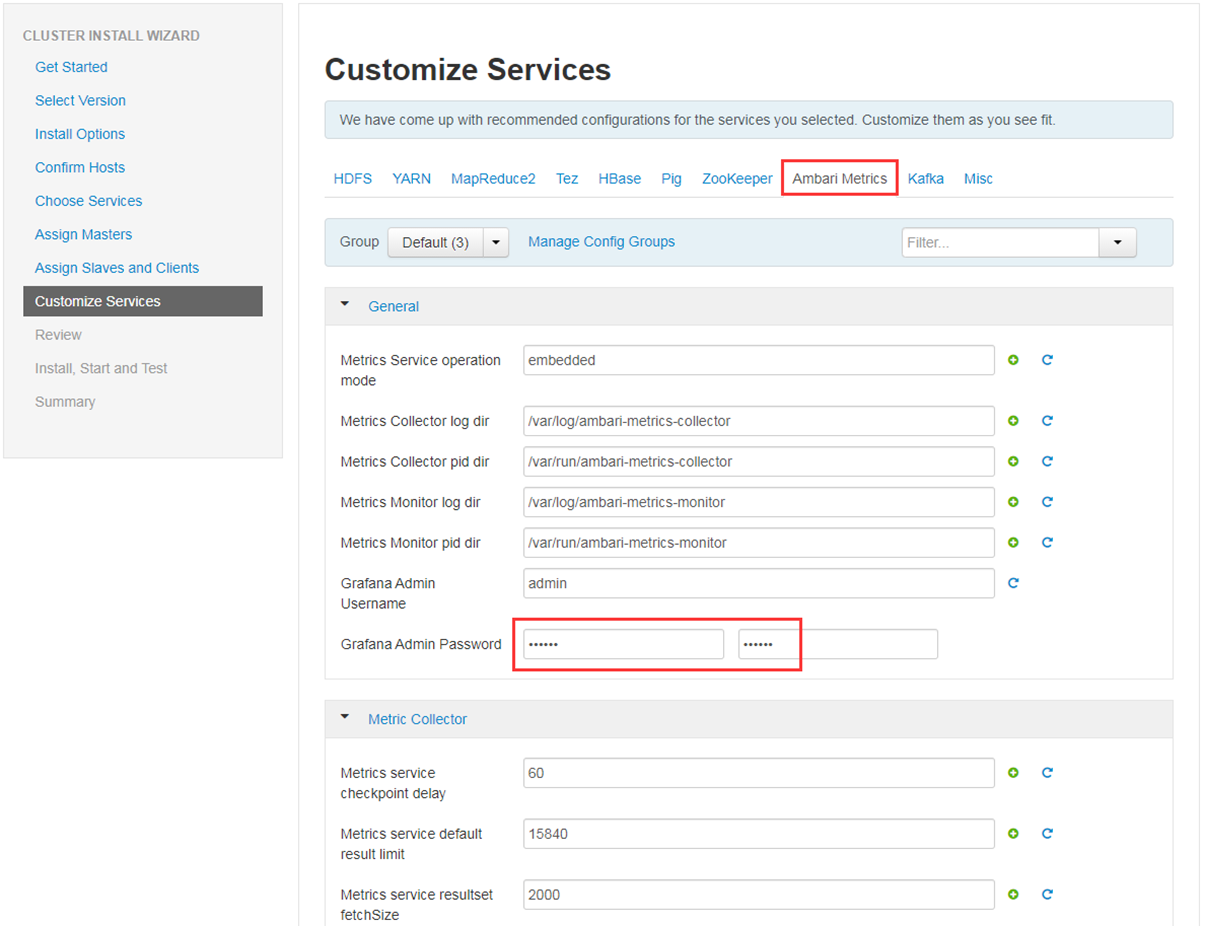
Task: Switch to the Misc tab
Action: click(978, 179)
